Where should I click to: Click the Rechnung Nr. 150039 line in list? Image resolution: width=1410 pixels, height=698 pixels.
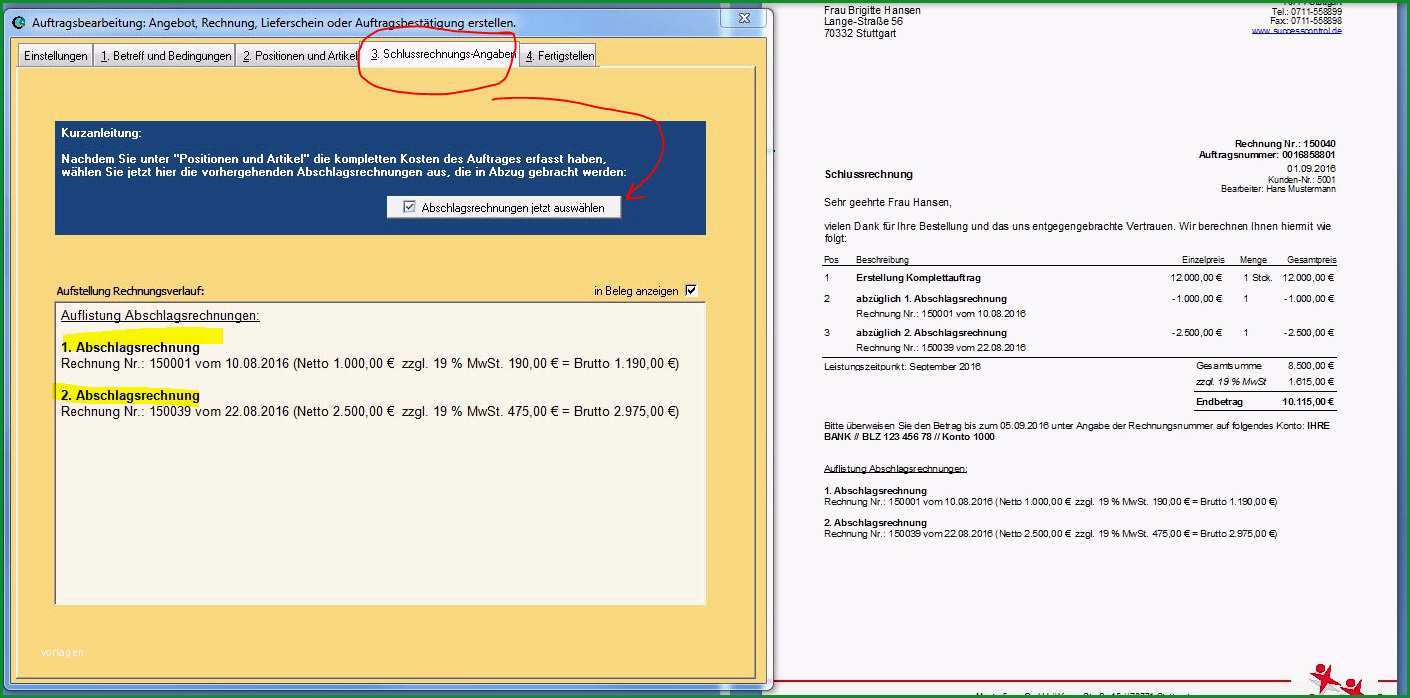pos(370,411)
